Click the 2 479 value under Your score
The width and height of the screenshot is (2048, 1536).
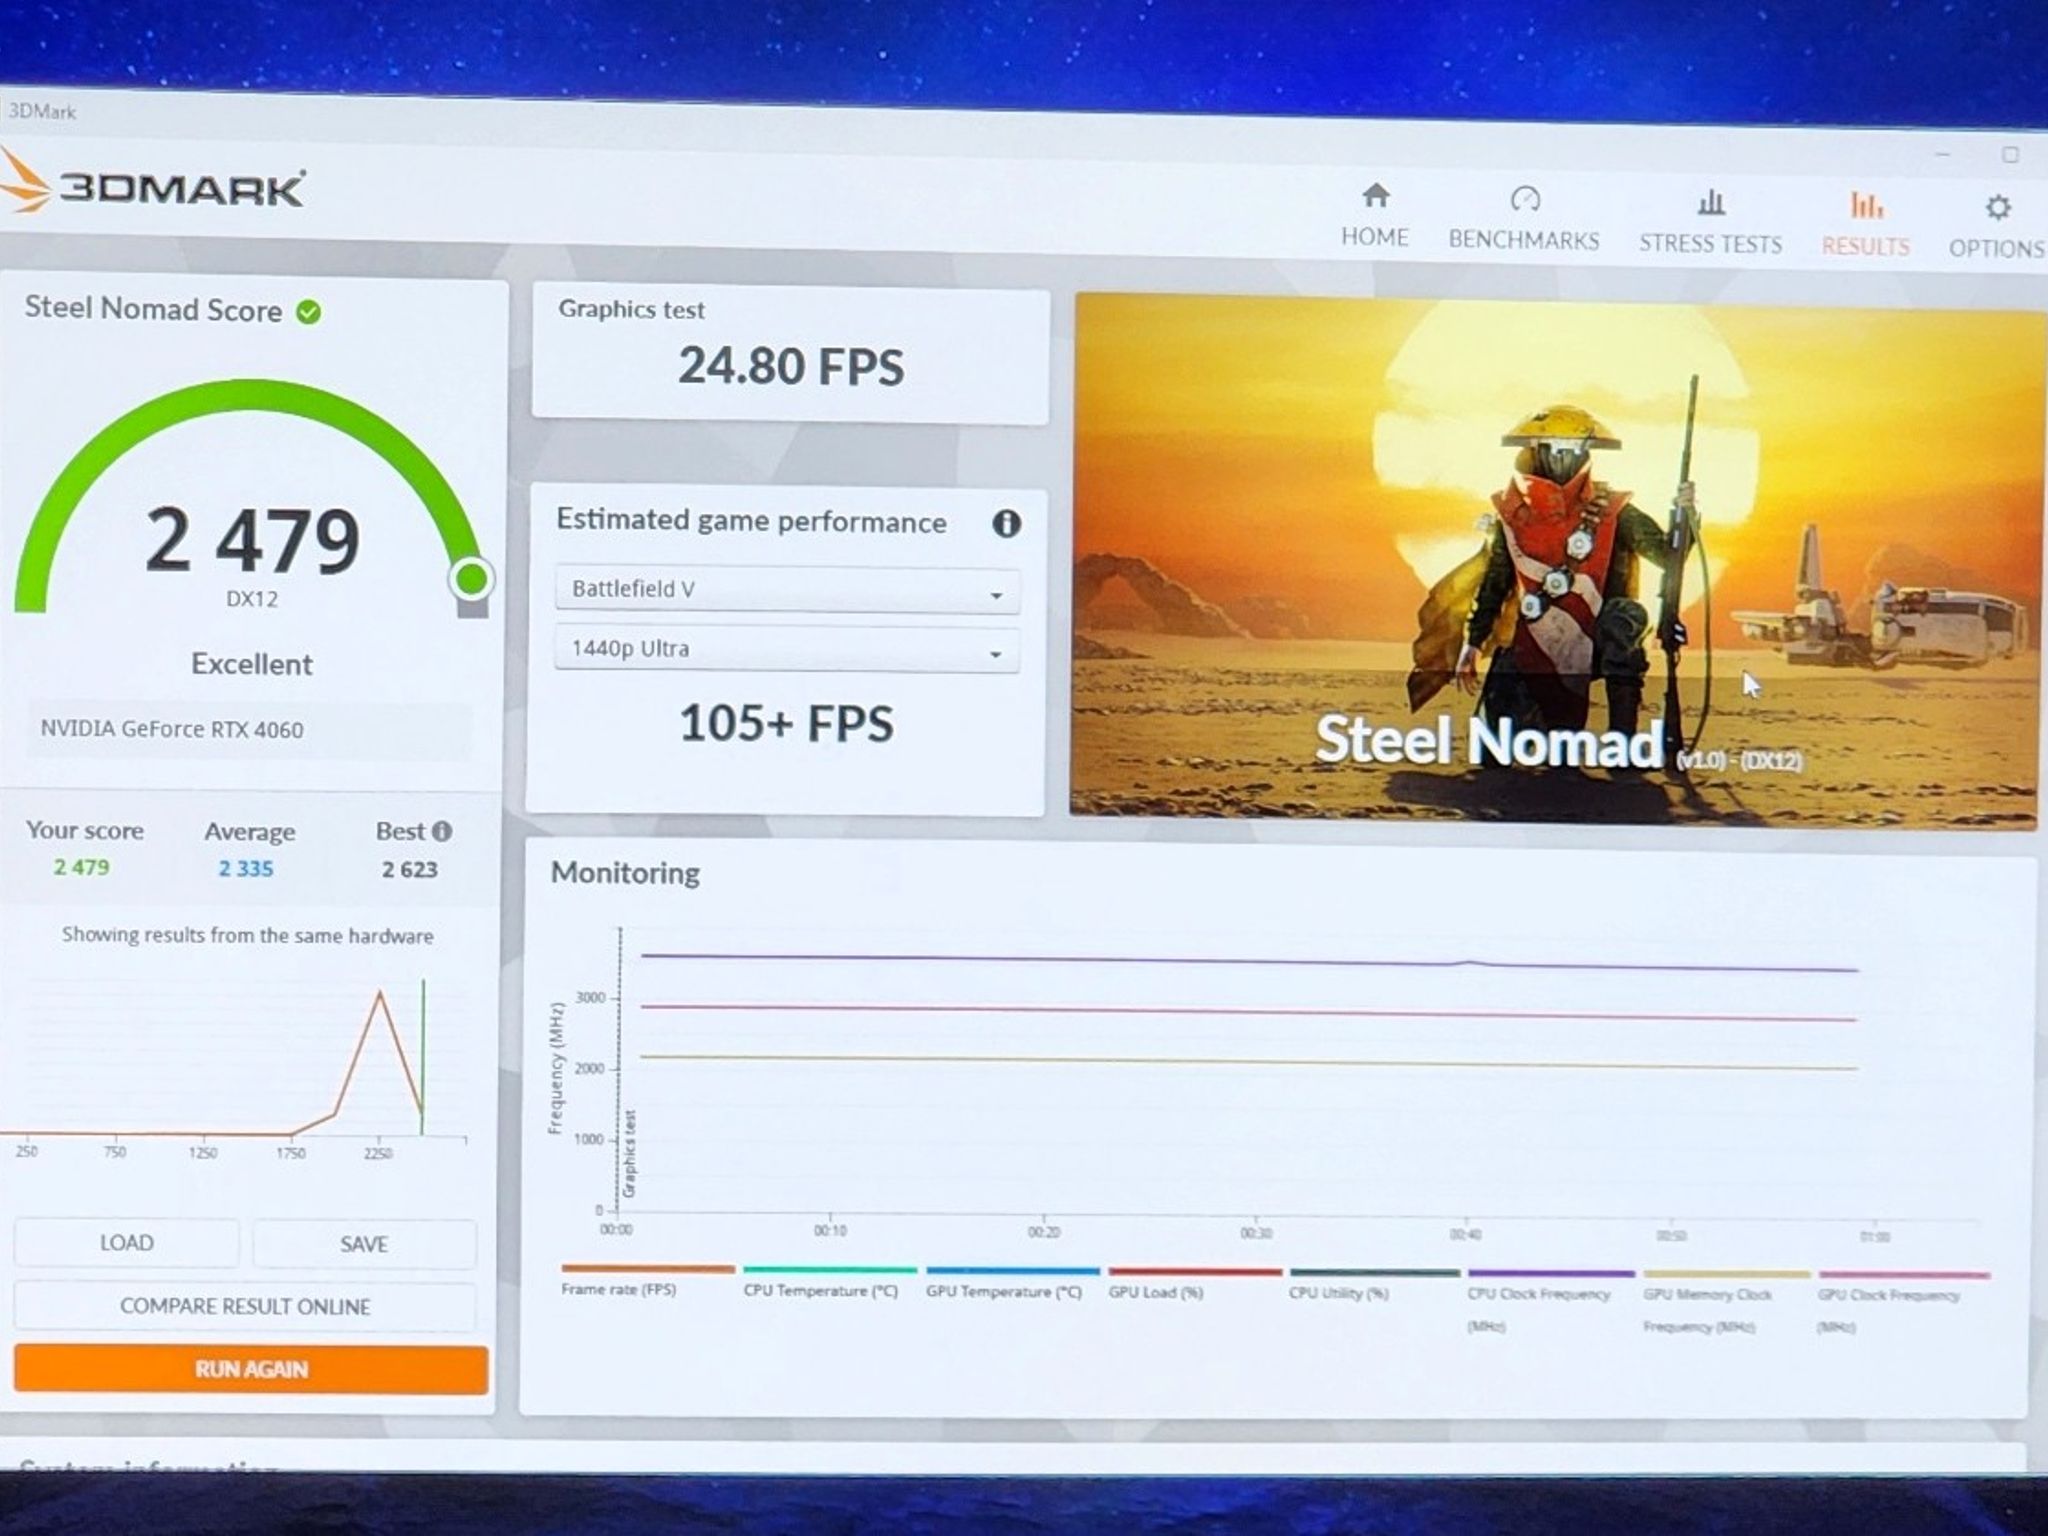click(82, 867)
